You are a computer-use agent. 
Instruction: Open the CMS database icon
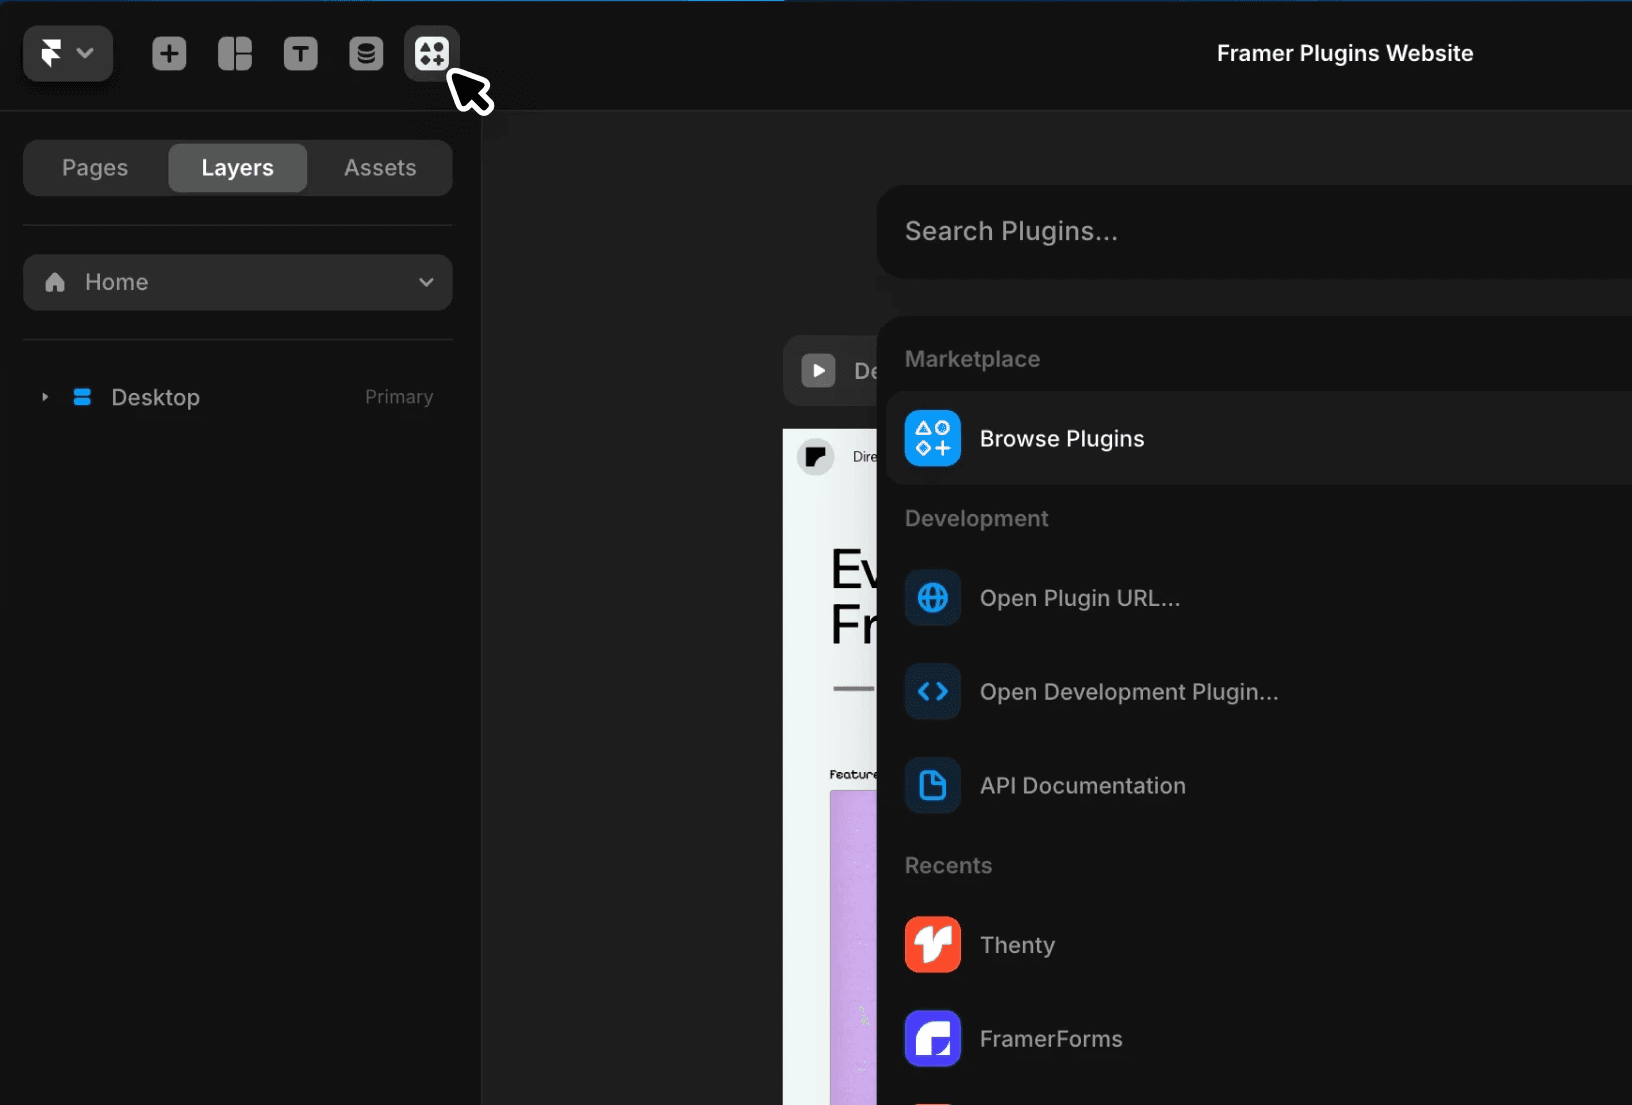coord(366,53)
